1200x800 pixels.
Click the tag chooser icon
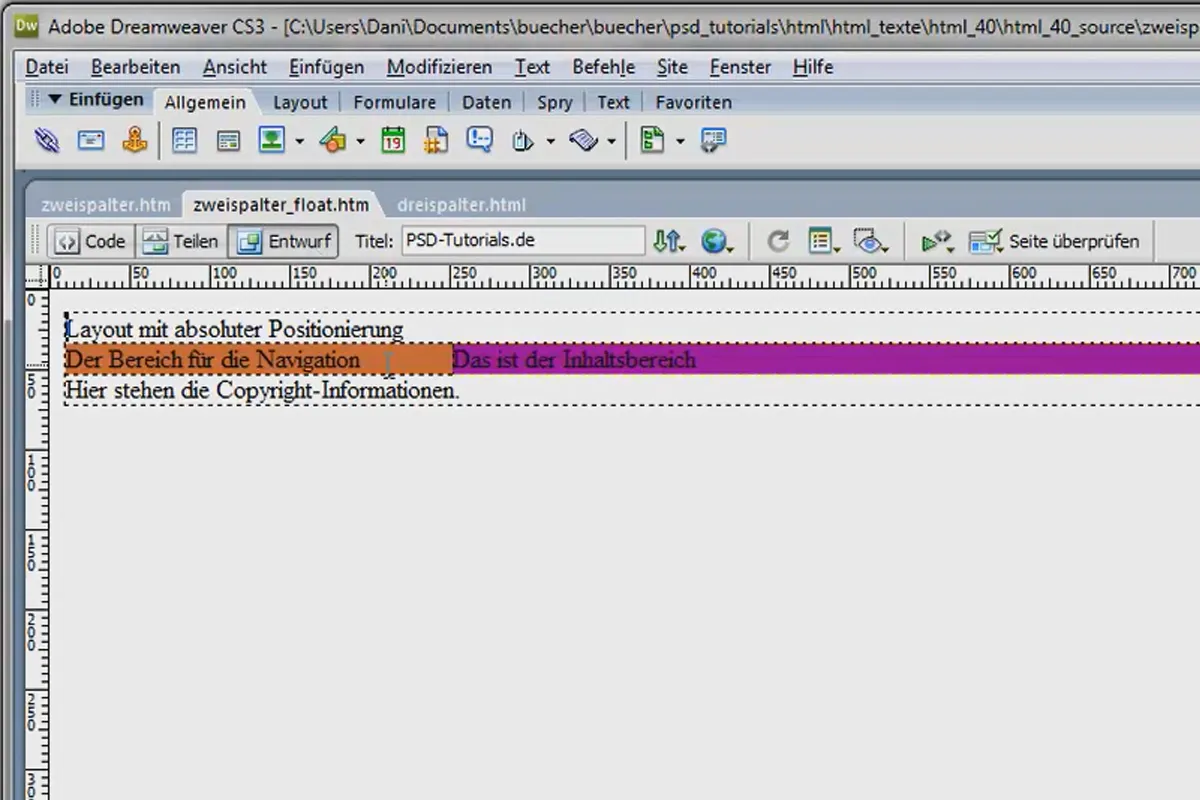click(713, 141)
